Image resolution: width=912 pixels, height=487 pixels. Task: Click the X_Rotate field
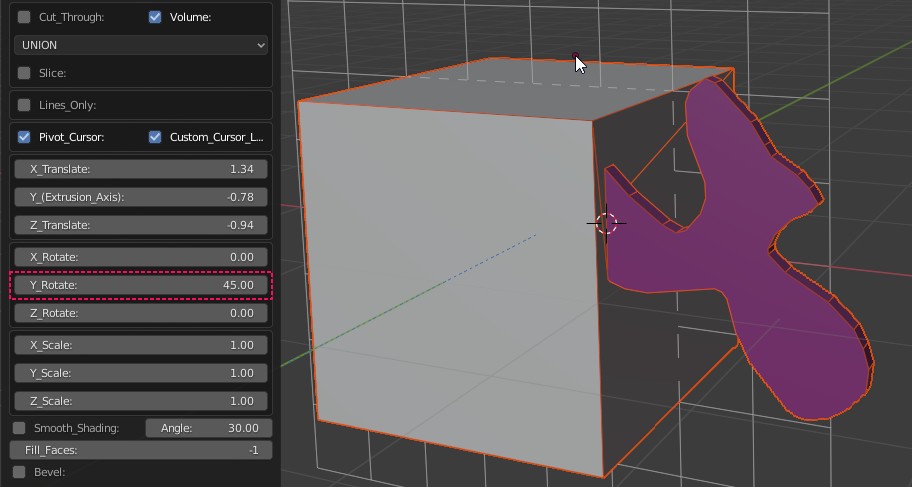click(x=141, y=257)
